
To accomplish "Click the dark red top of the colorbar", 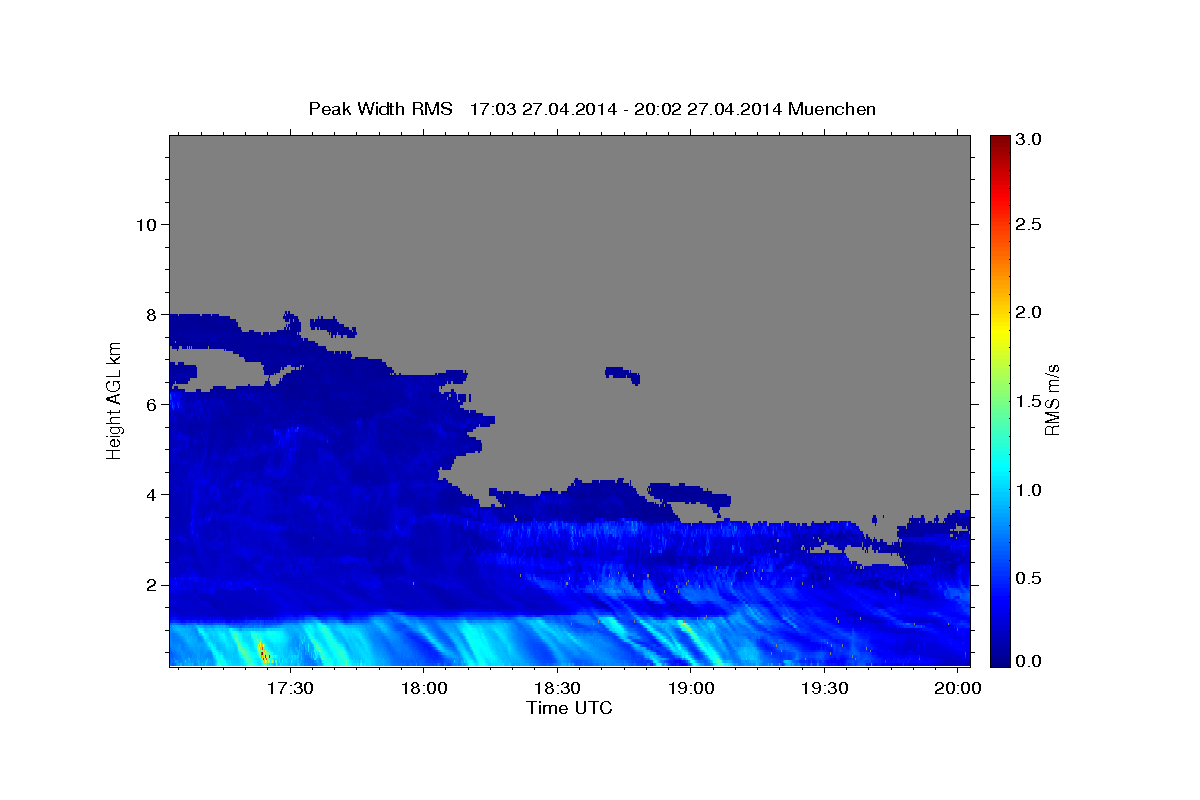I will 999,143.
